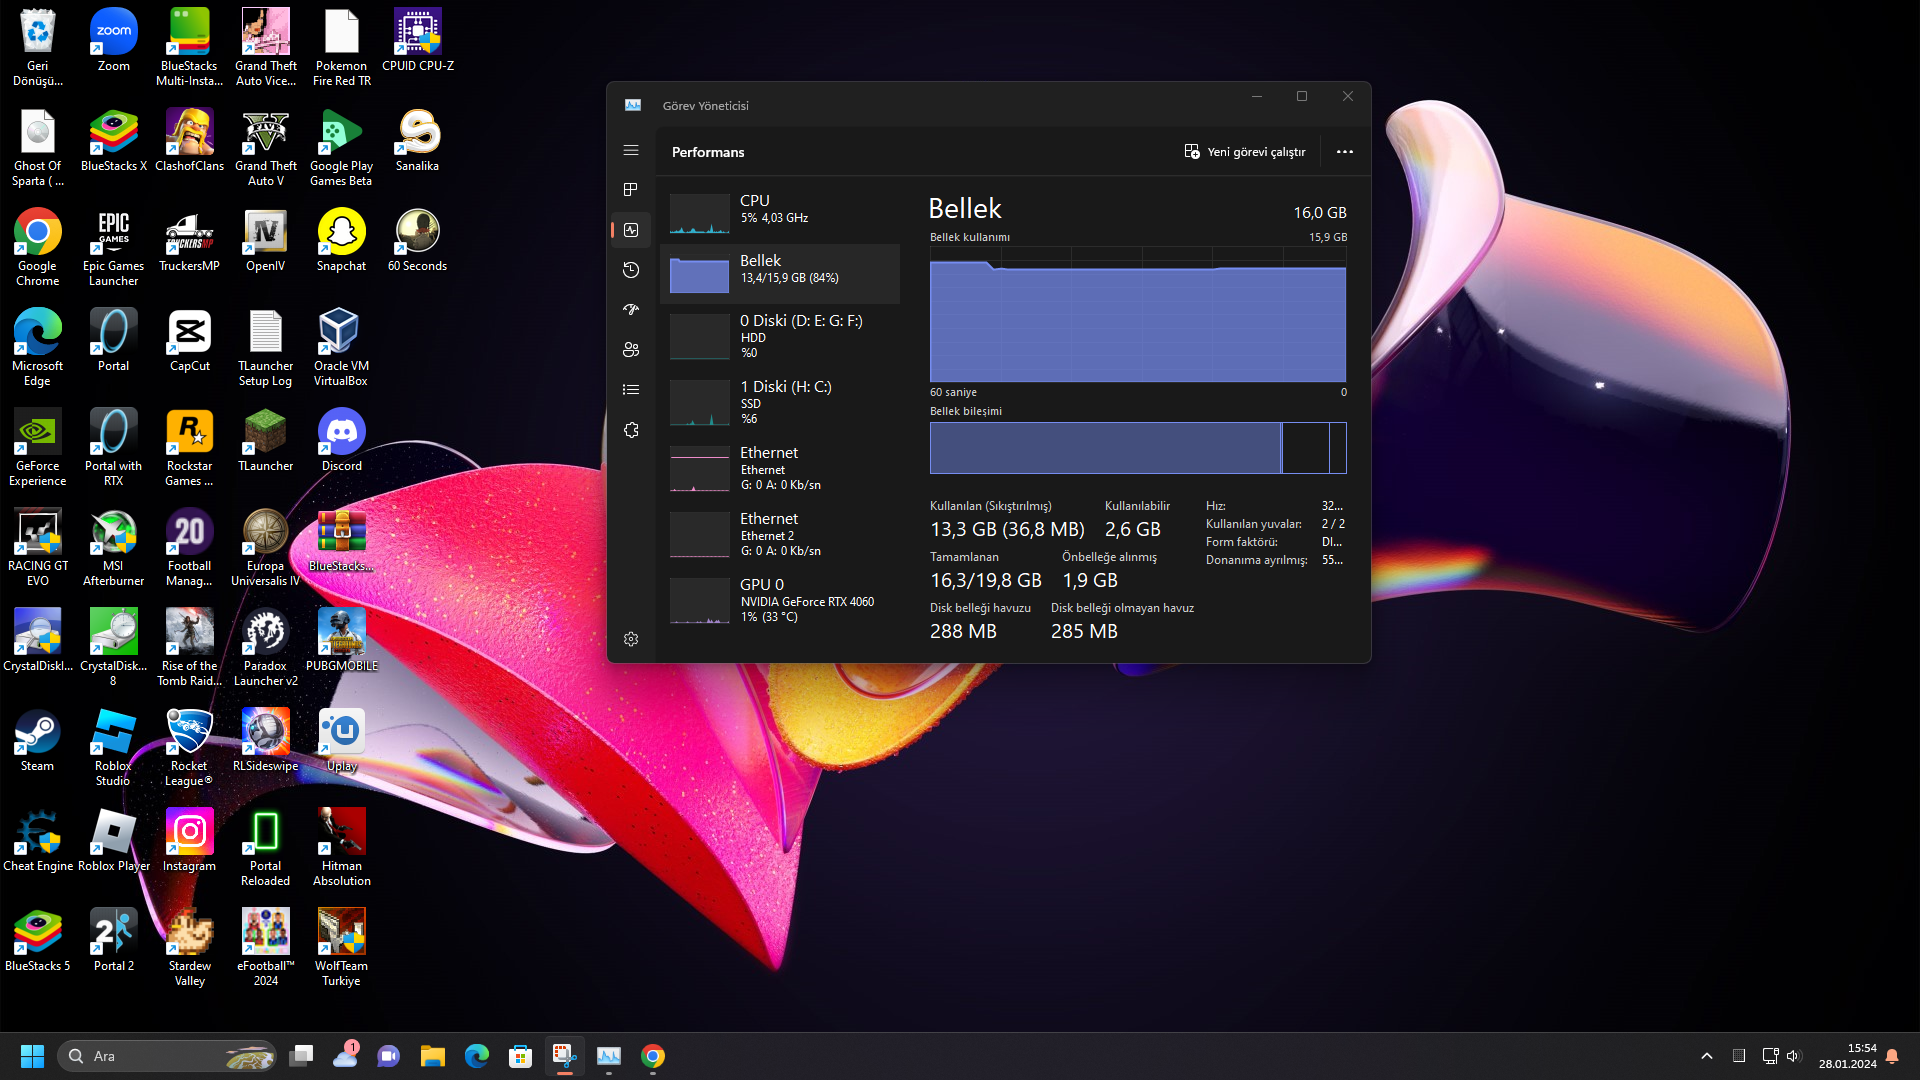Open Startup apps icon in sidebar
The width and height of the screenshot is (1920, 1080).
click(630, 310)
